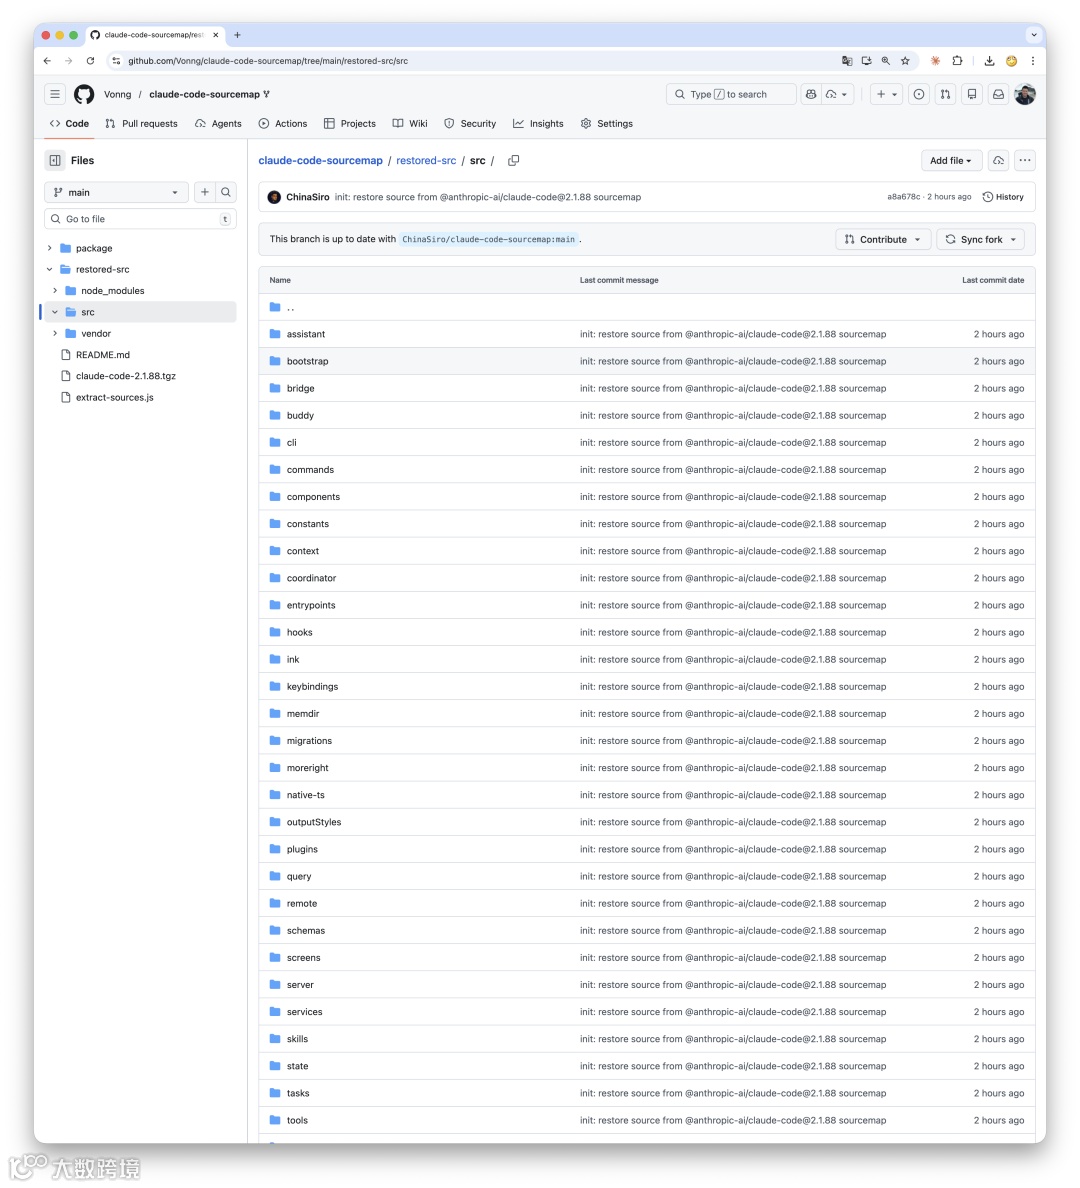Viewport: 1080px width, 1188px height.
Task: Click the browser address bar URL
Action: (268, 61)
